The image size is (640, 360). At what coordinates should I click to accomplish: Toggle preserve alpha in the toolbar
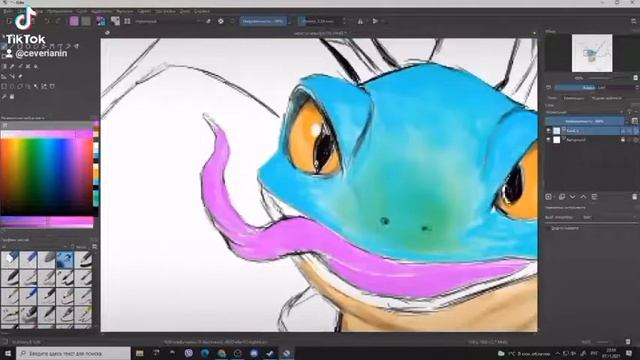click(x=220, y=21)
